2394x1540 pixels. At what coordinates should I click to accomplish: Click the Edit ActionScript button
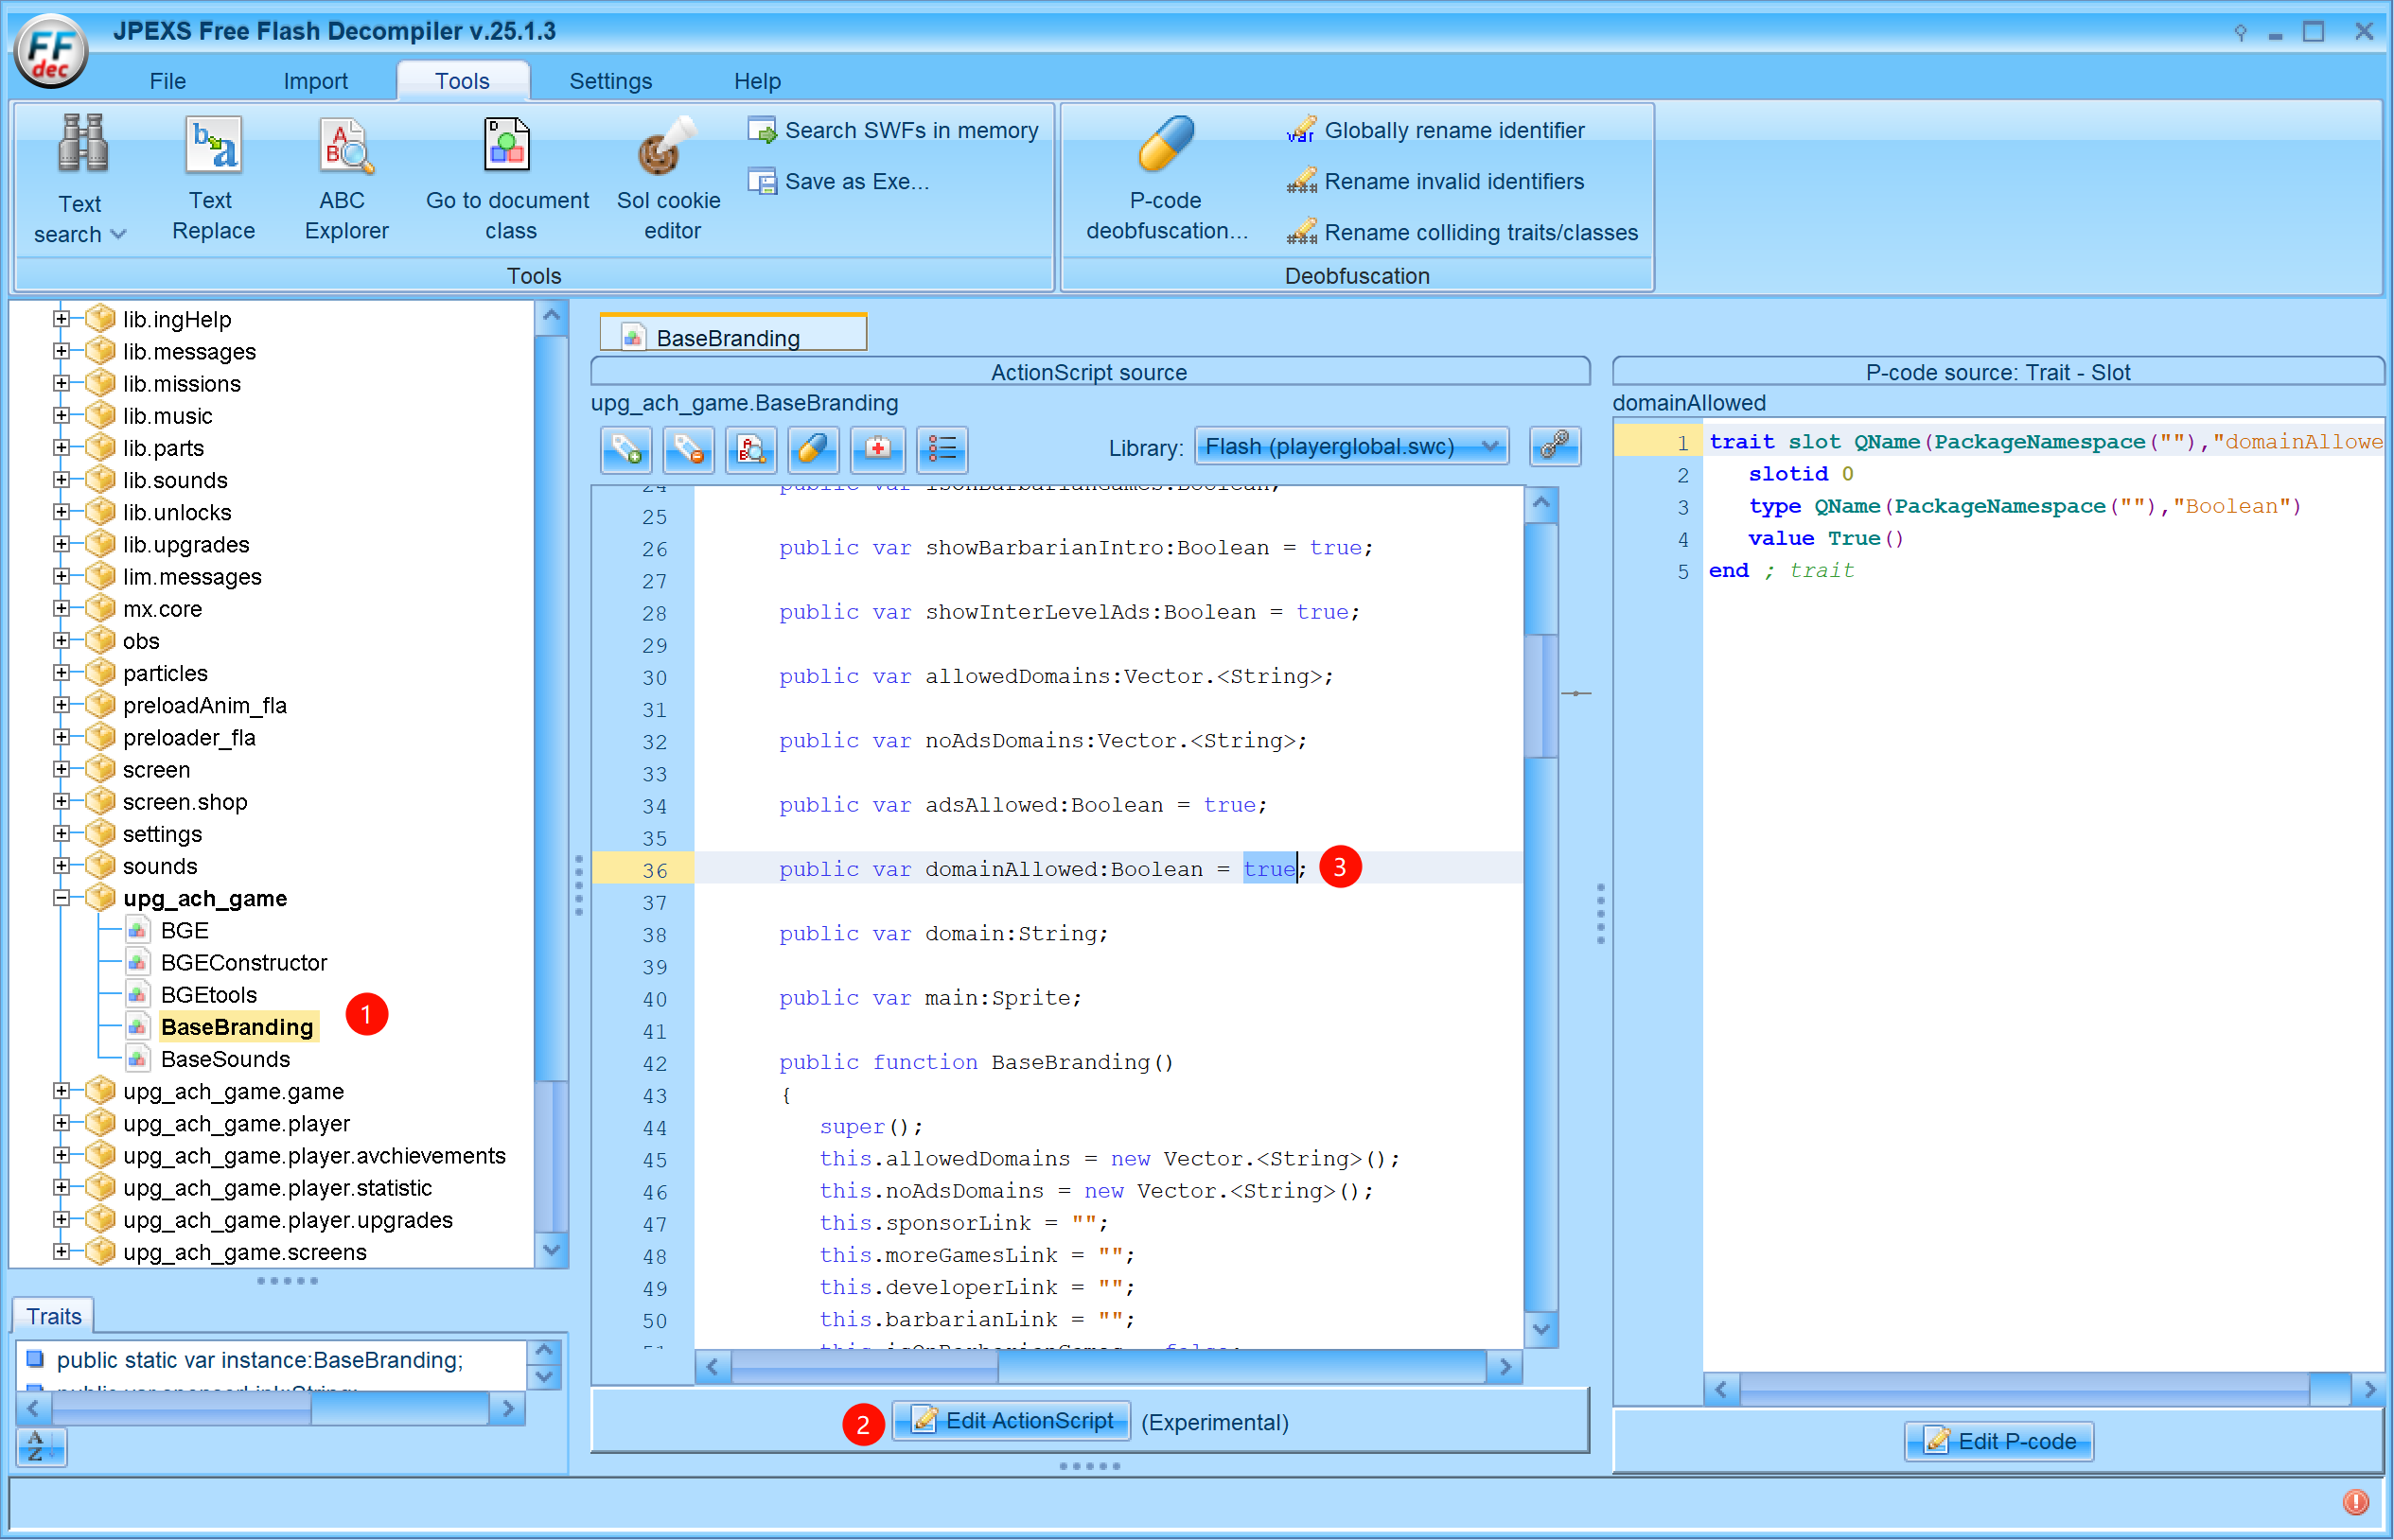pyautogui.click(x=1012, y=1421)
